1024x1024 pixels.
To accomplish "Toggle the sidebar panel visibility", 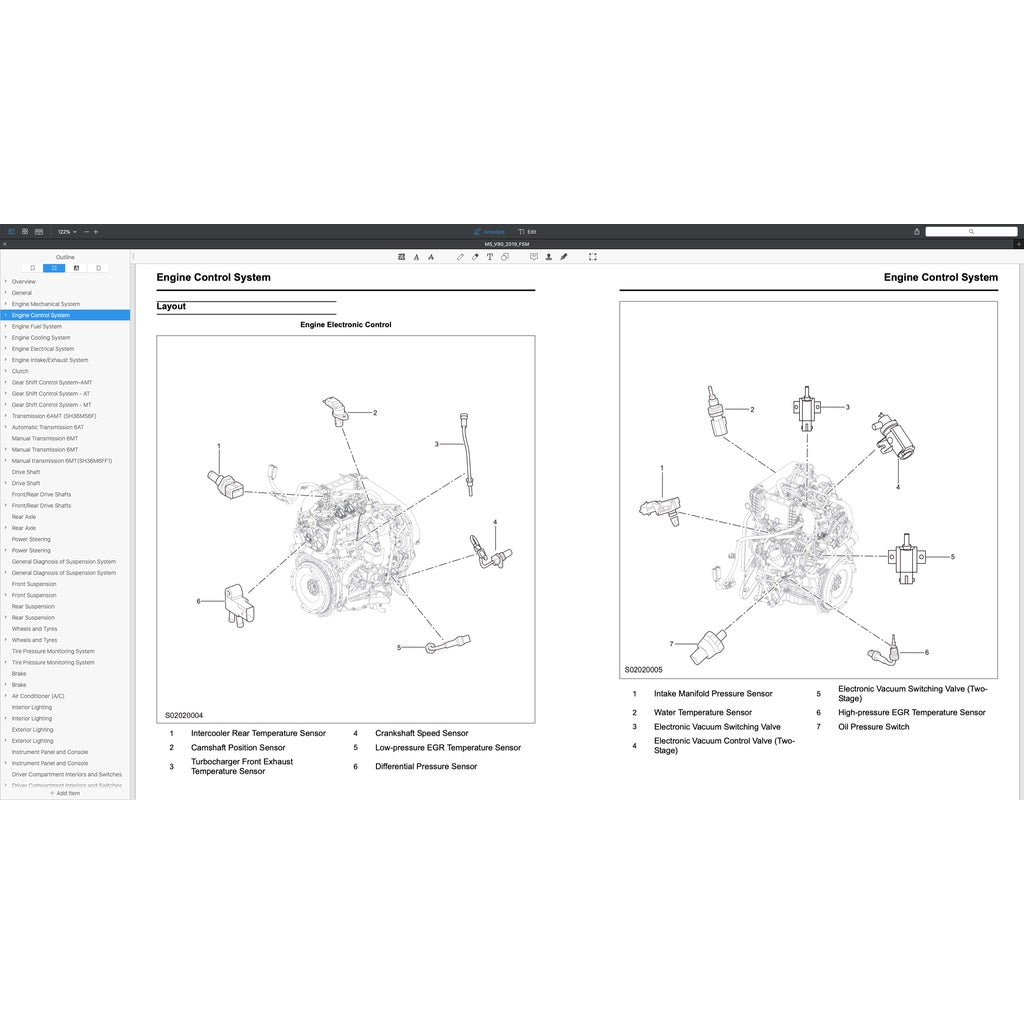I will coord(11,231).
